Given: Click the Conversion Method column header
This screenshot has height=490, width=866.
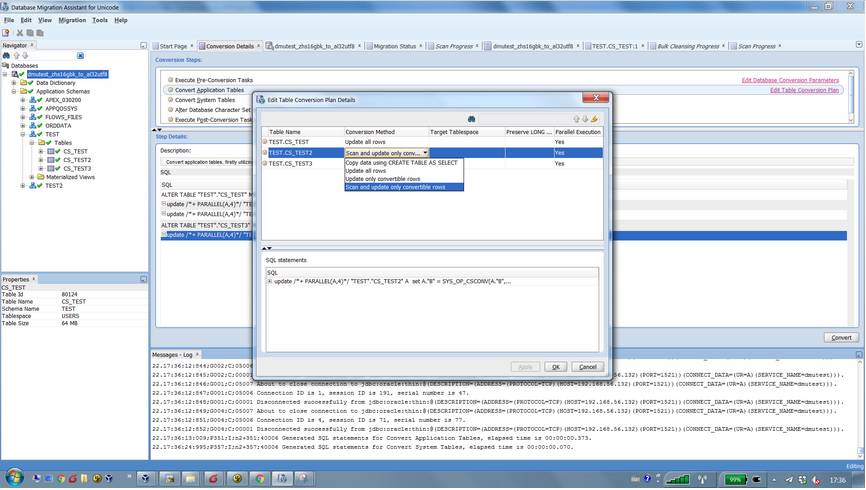Looking at the screenshot, I should coord(386,133).
